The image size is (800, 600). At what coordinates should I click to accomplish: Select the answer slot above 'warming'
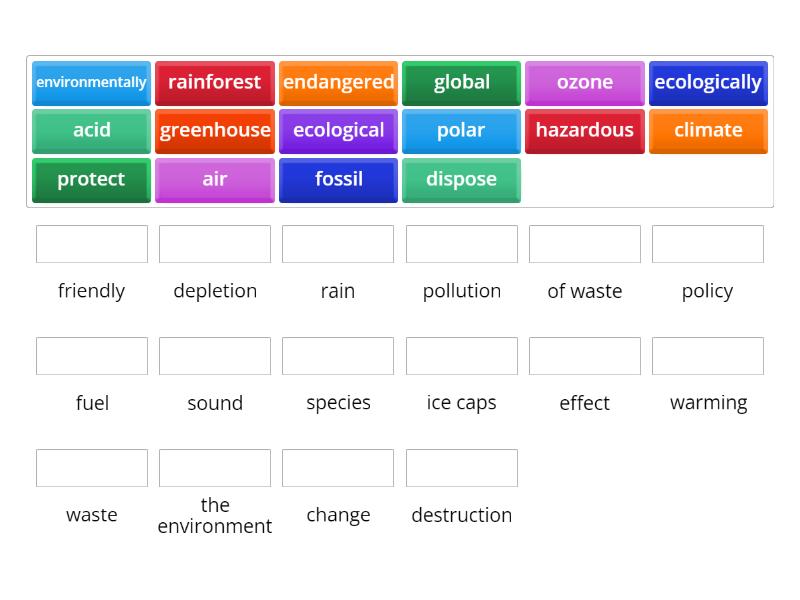click(708, 356)
